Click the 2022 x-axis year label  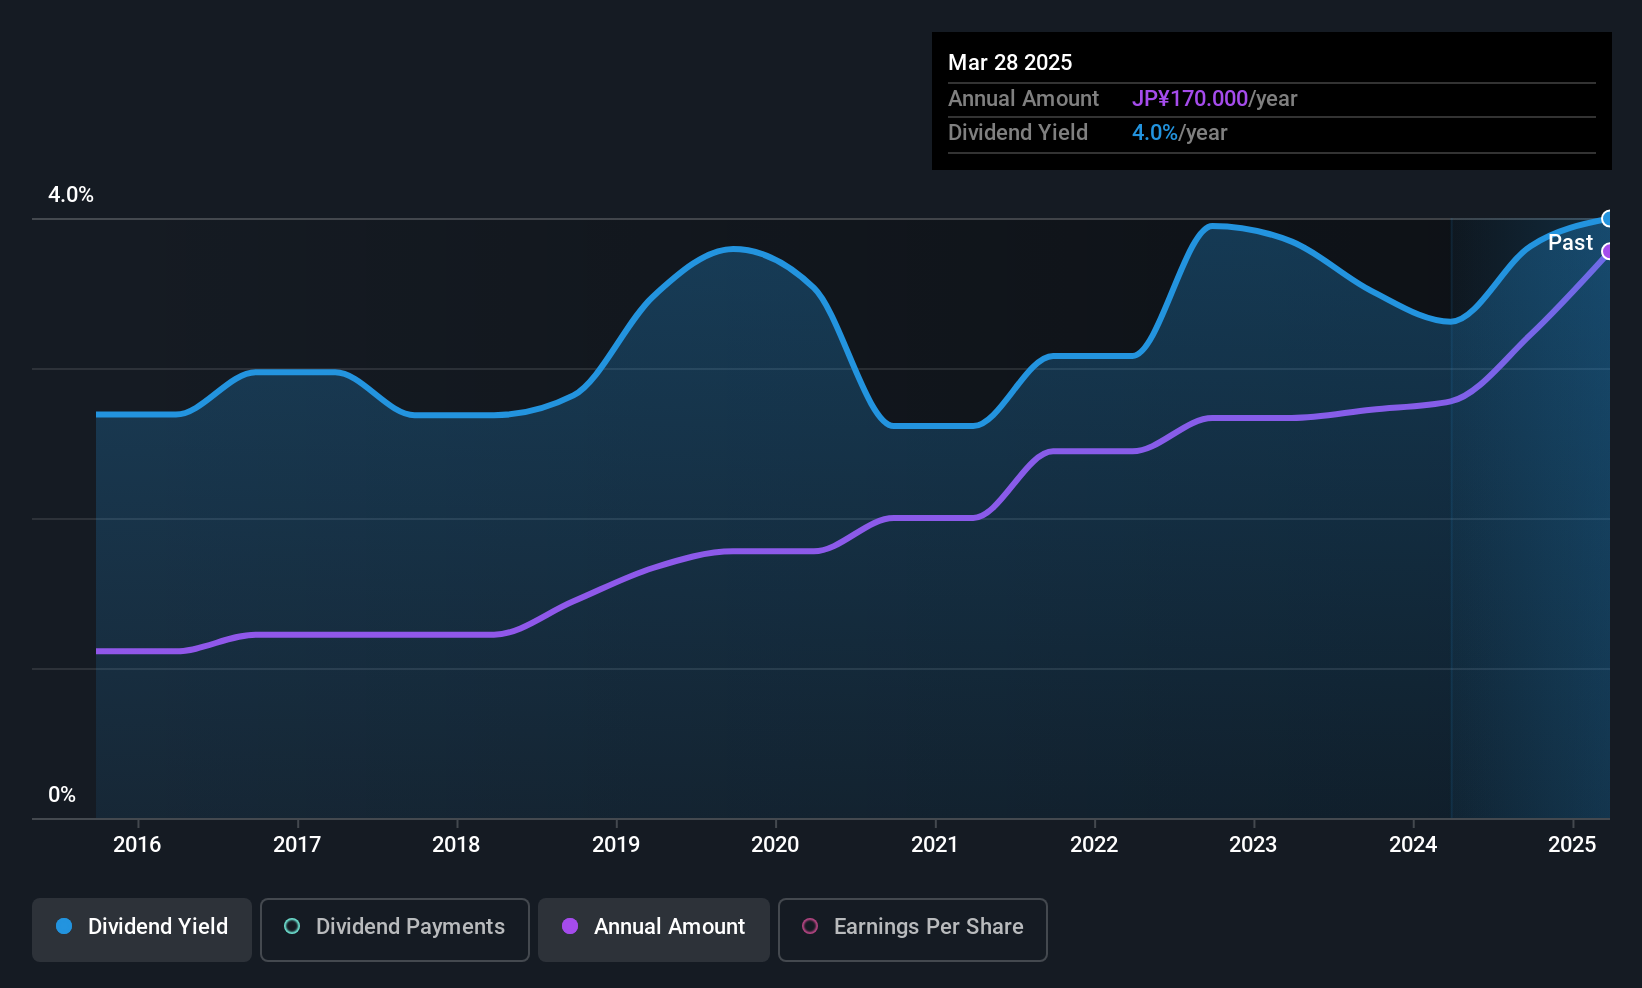click(1094, 845)
